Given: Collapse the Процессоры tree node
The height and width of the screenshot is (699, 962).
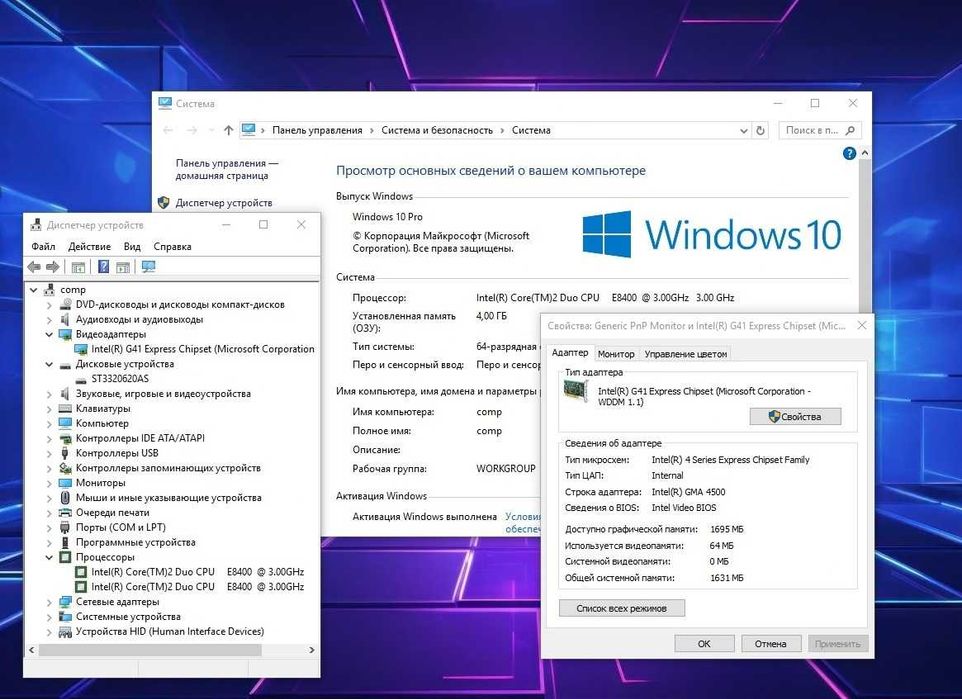Looking at the screenshot, I should point(49,557).
